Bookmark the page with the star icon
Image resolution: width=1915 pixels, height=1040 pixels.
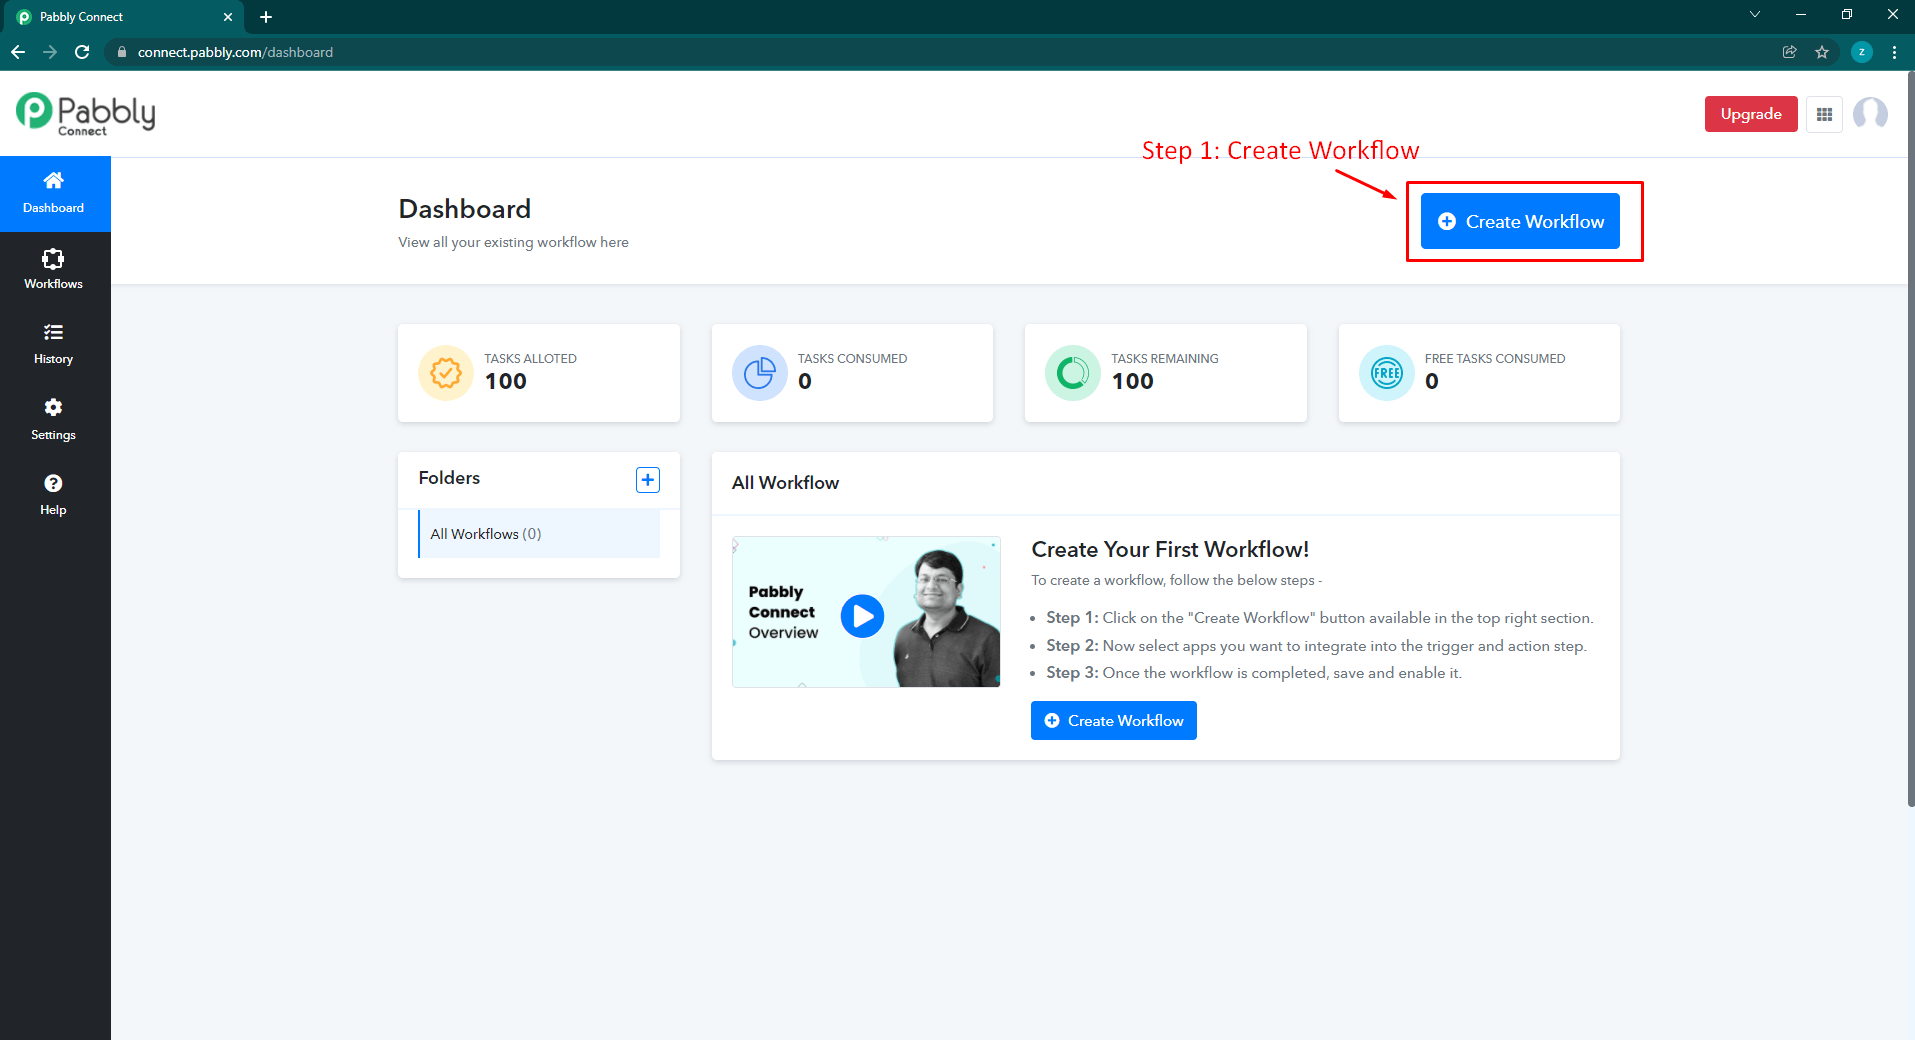1822,52
